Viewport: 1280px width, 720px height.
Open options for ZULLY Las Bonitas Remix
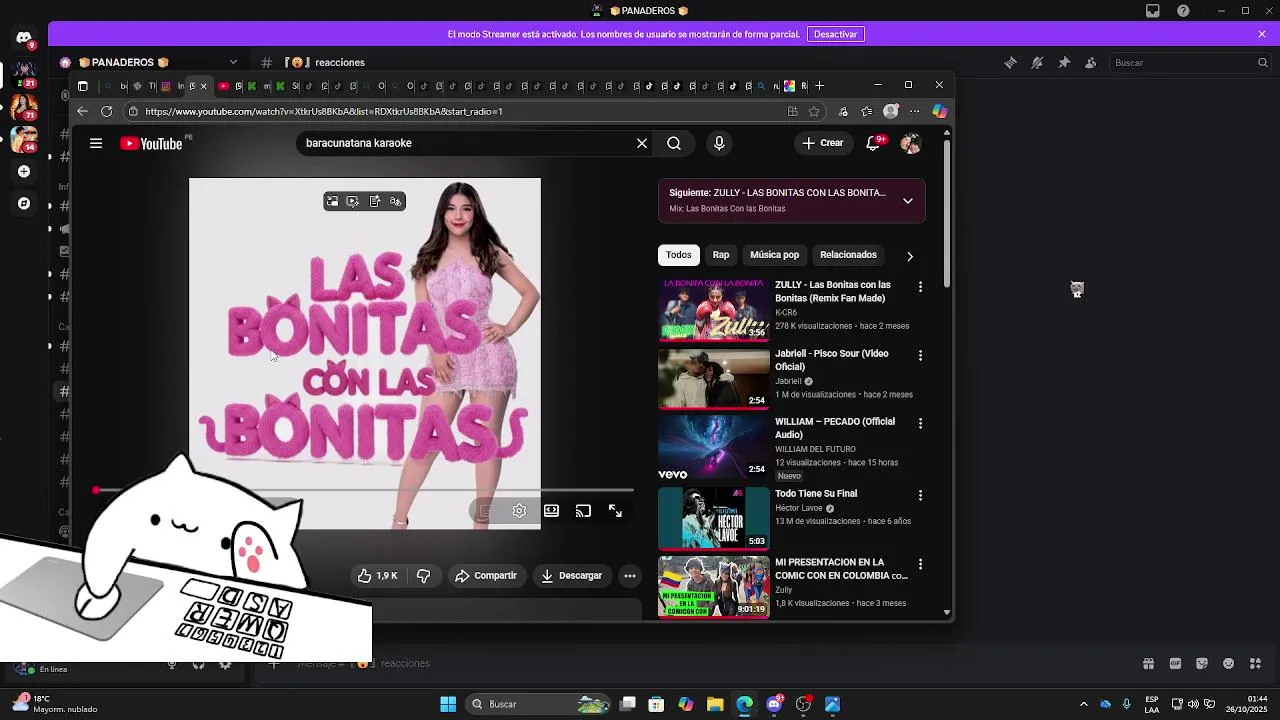pyautogui.click(x=920, y=287)
